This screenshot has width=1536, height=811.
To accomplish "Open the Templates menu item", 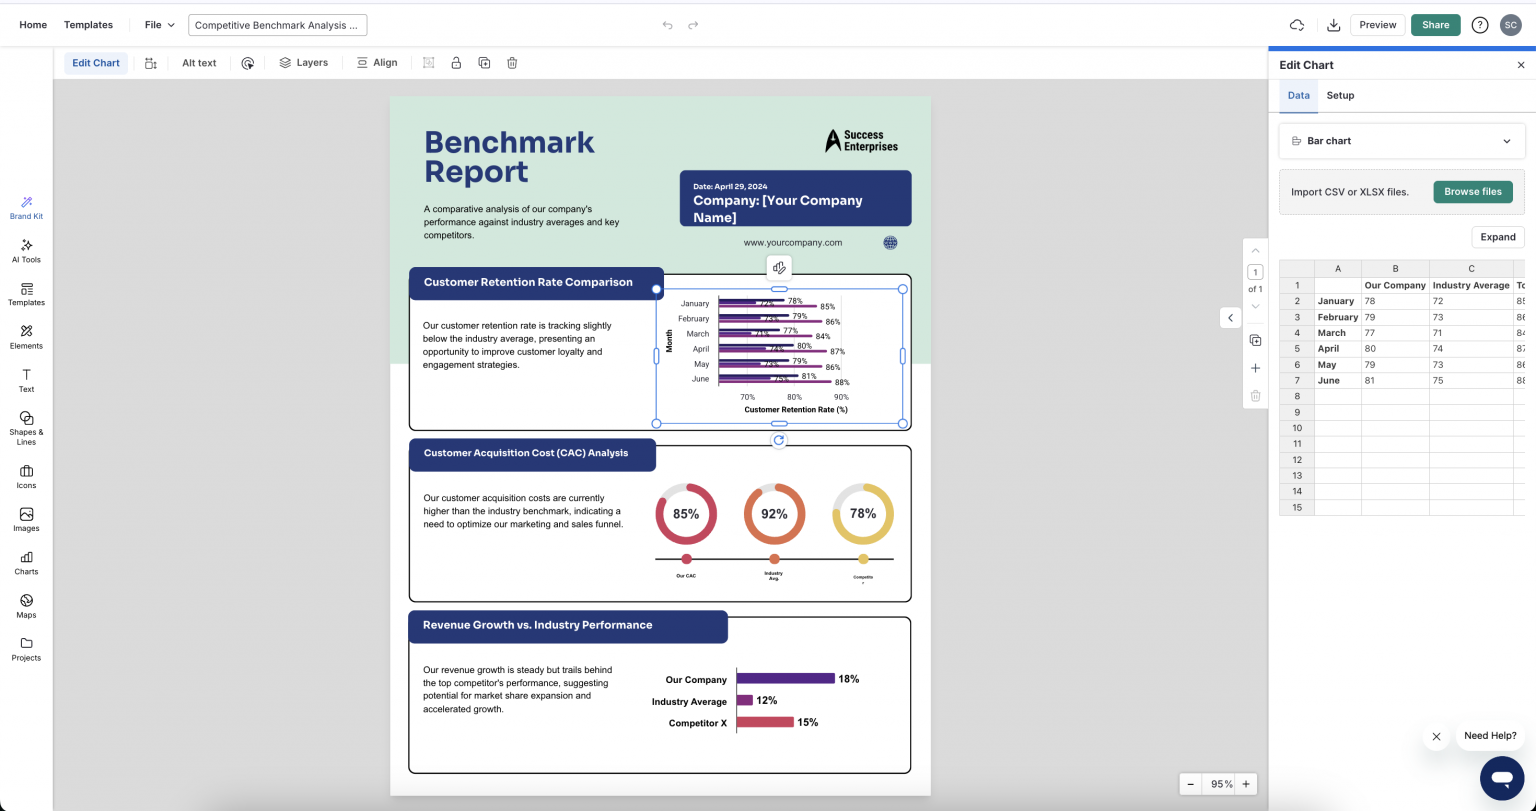I will click(x=88, y=24).
